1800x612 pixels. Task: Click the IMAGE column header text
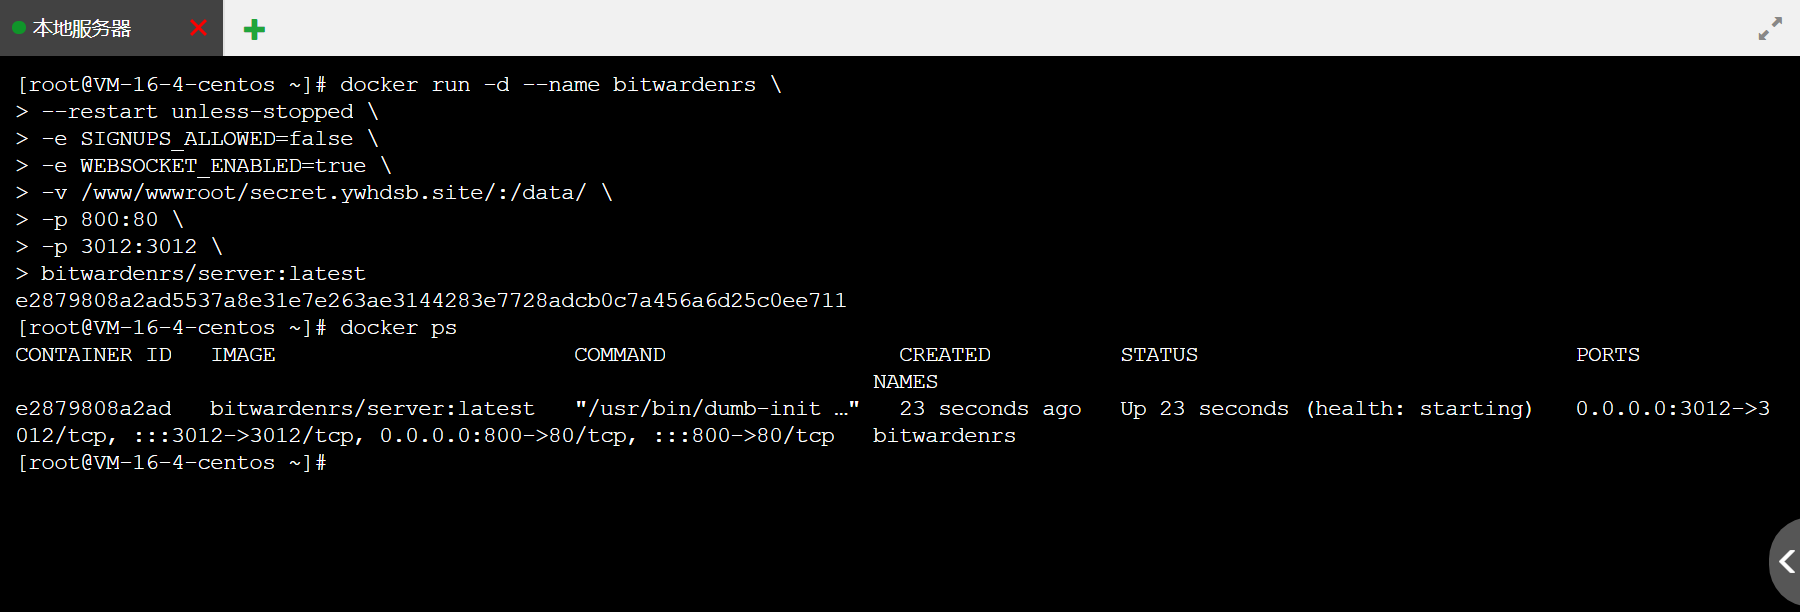click(243, 355)
